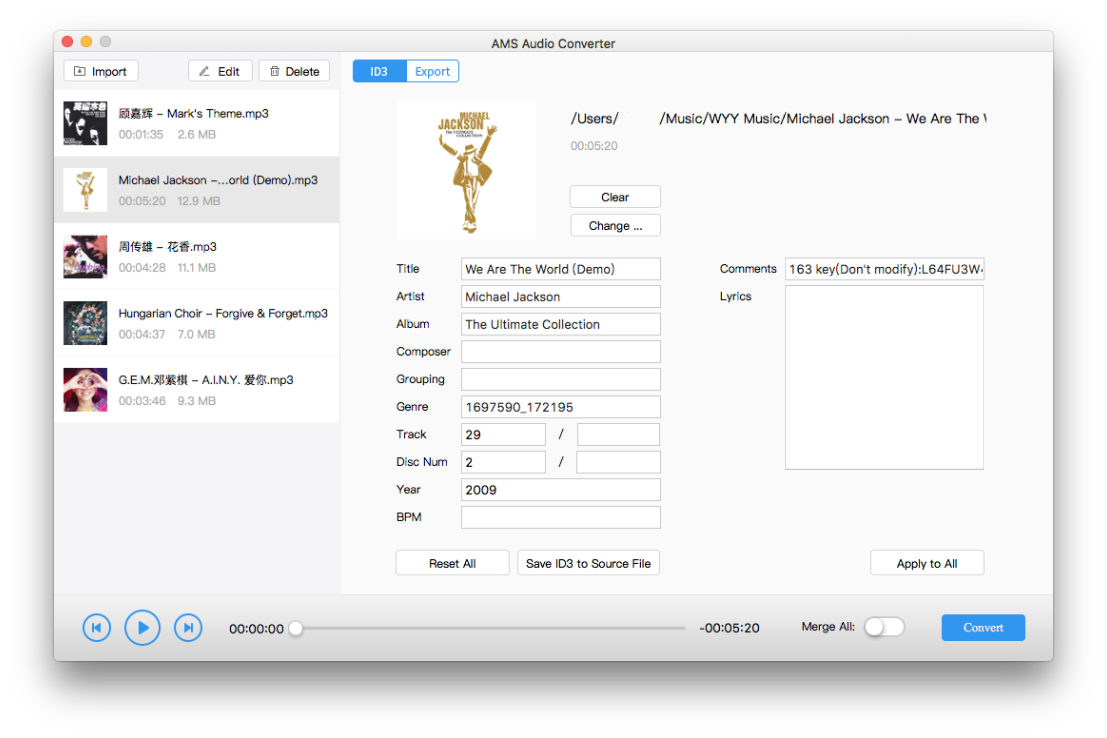Viewport: 1107px width, 738px height.
Task: Click the Artist input field
Action: pos(561,297)
